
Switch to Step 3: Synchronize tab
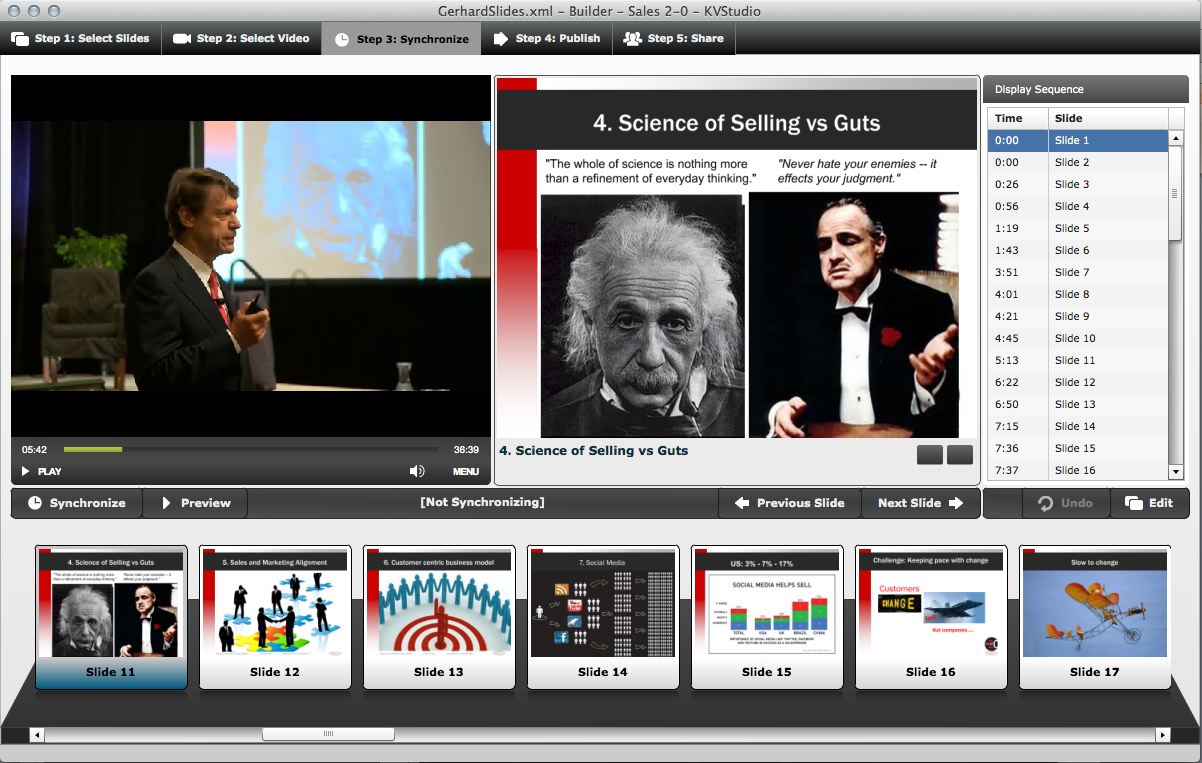coord(401,39)
